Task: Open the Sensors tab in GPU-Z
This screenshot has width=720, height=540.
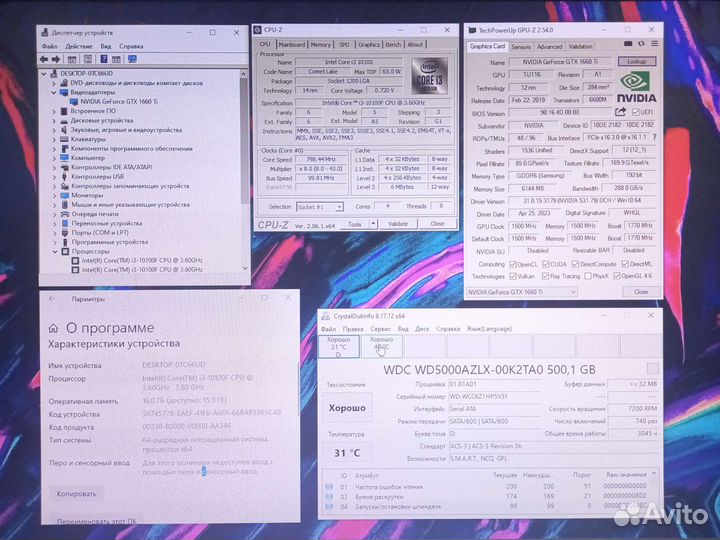Action: click(x=521, y=47)
